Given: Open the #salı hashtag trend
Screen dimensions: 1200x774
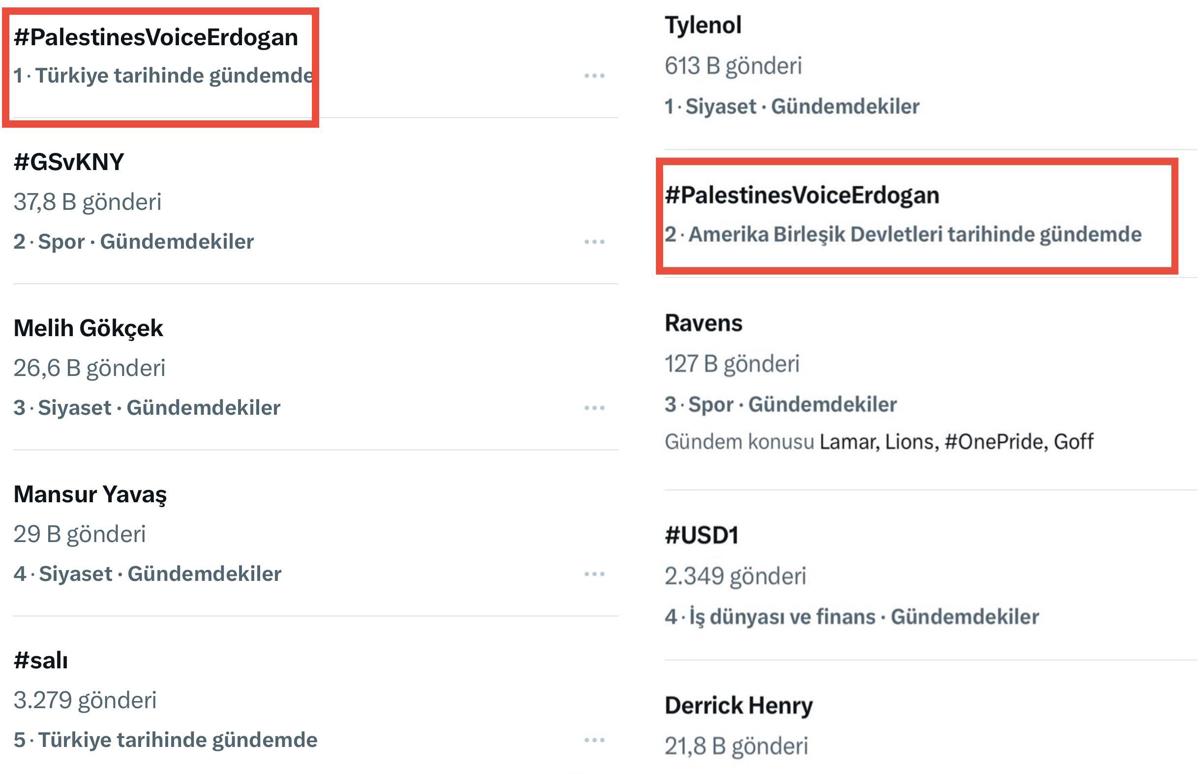Looking at the screenshot, I should [x=41, y=660].
